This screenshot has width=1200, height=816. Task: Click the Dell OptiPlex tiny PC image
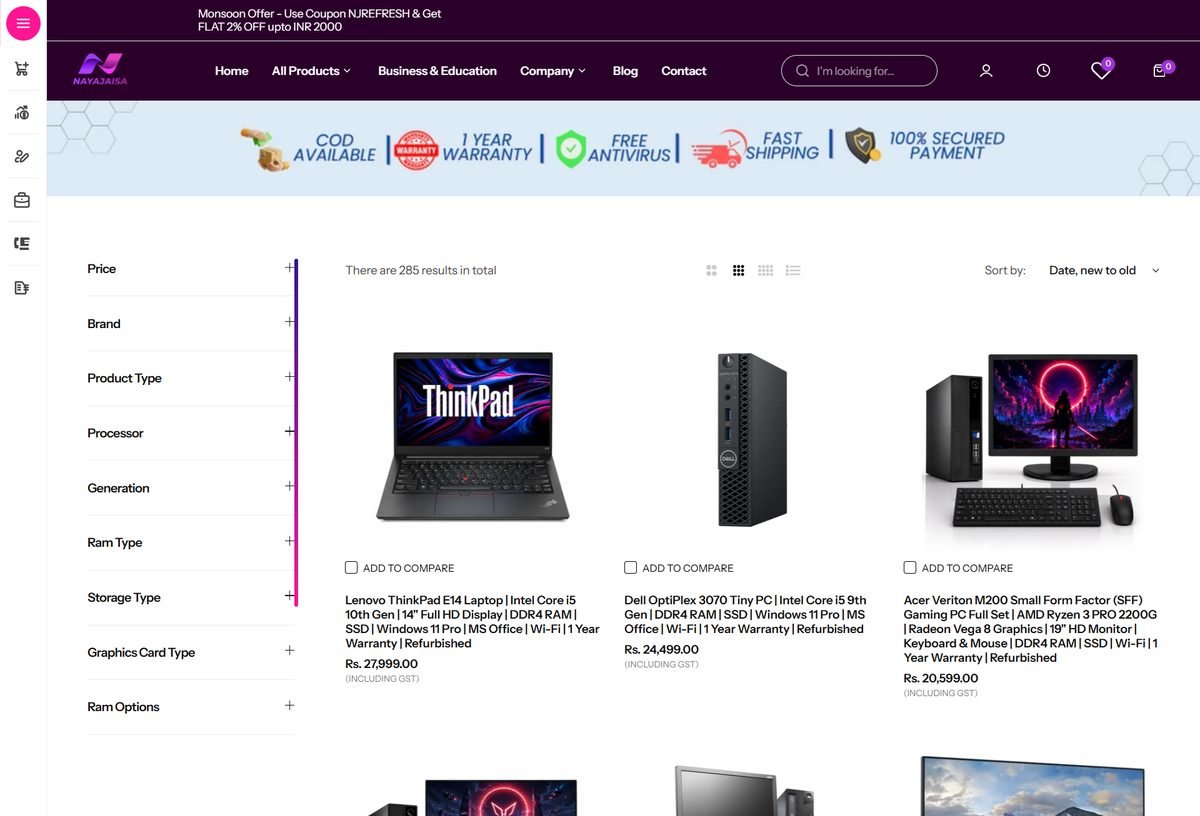(752, 439)
